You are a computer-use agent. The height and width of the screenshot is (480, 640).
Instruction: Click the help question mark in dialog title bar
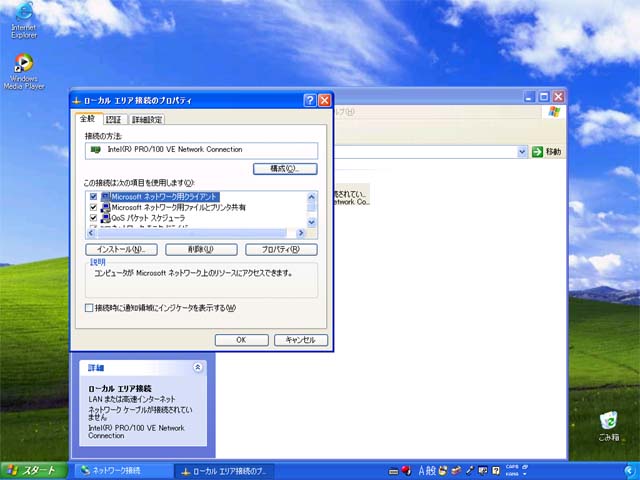tap(310, 100)
